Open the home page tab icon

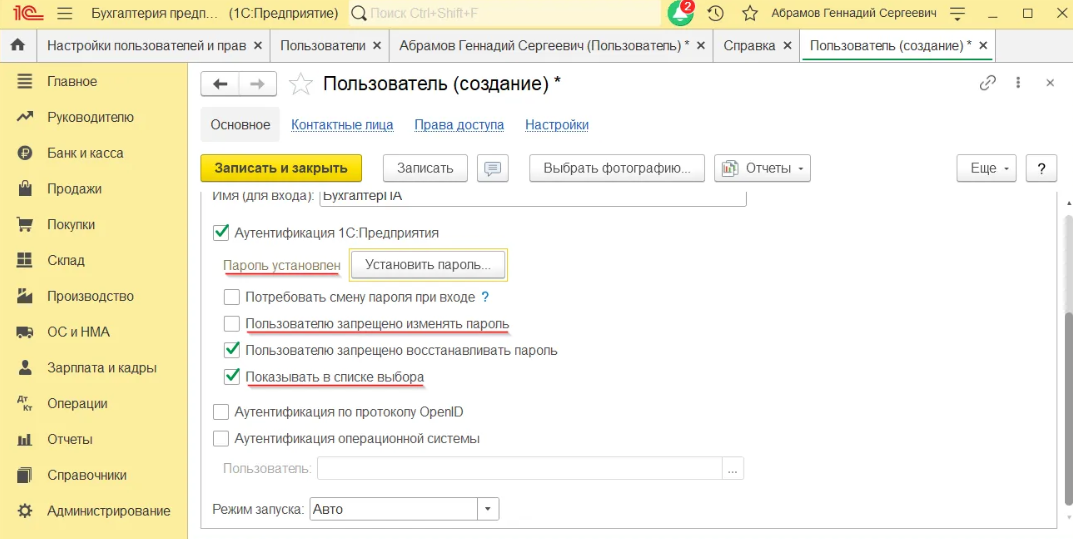[17, 46]
